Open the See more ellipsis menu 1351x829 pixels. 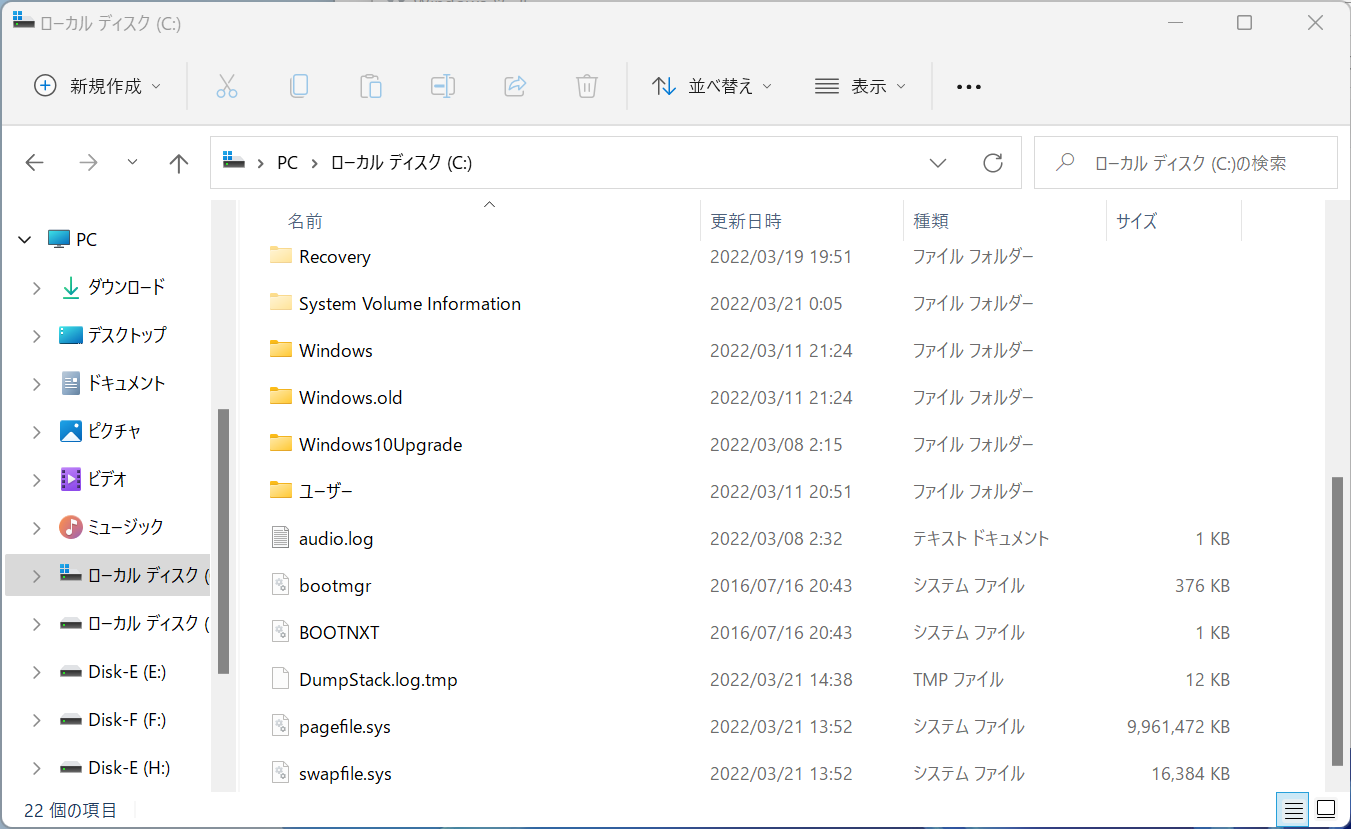point(968,87)
